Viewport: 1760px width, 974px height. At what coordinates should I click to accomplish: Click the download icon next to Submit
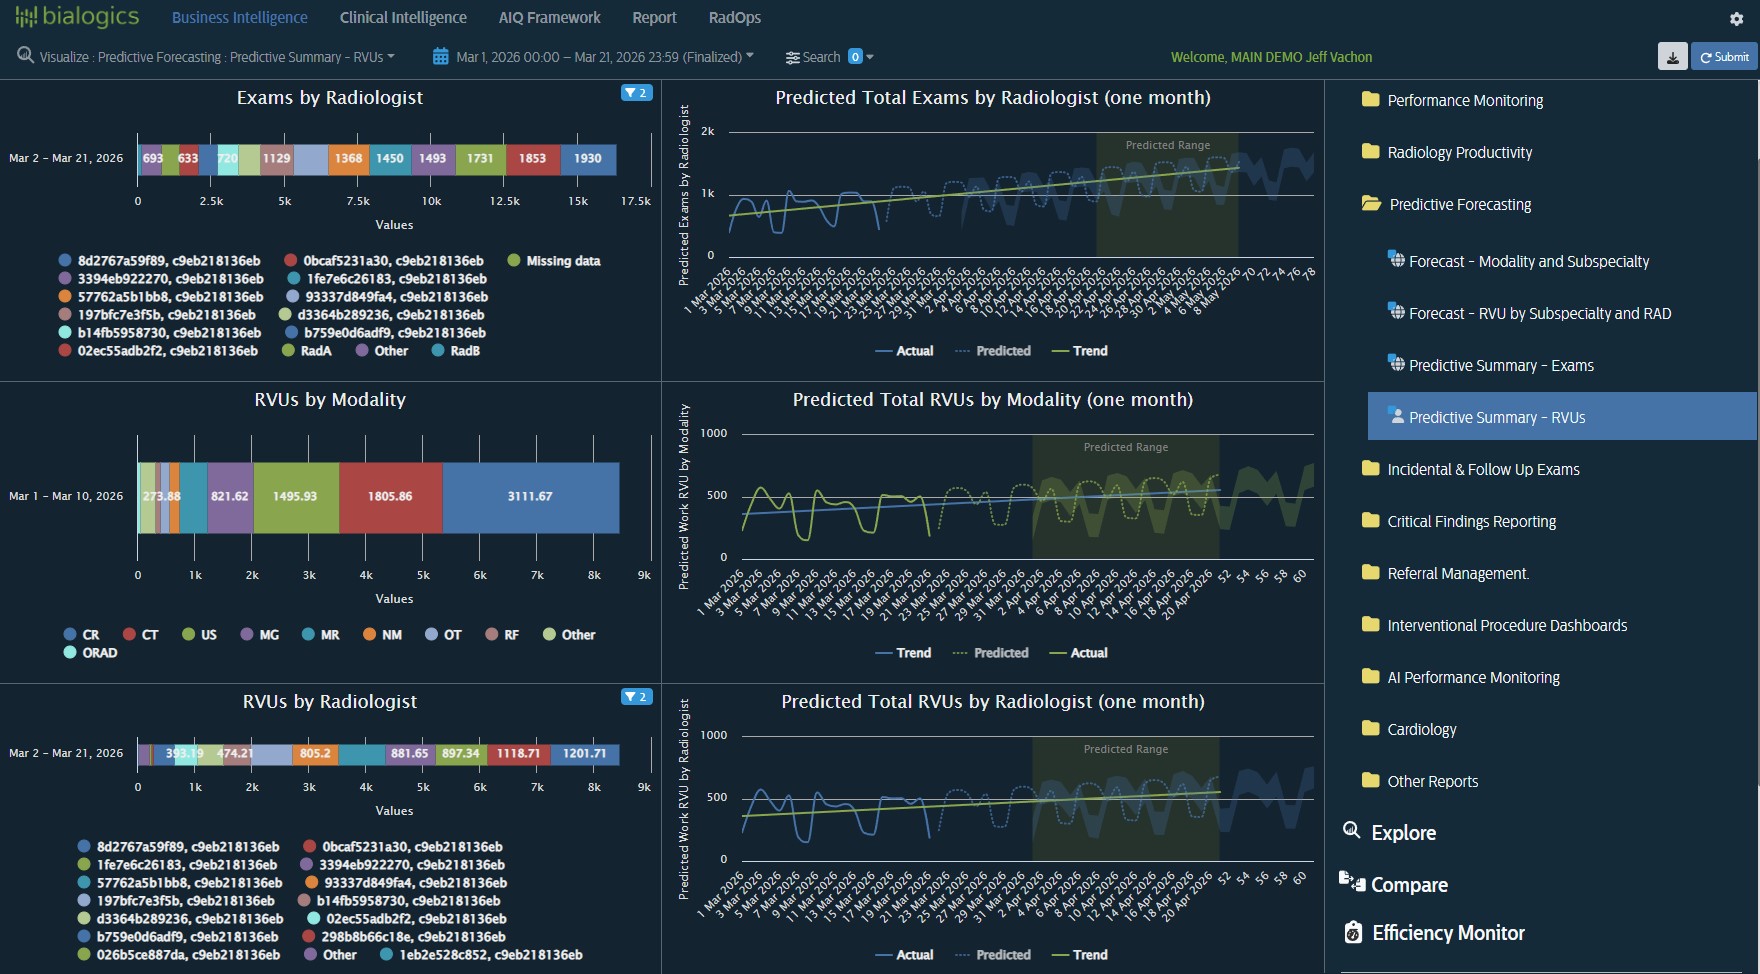1671,57
